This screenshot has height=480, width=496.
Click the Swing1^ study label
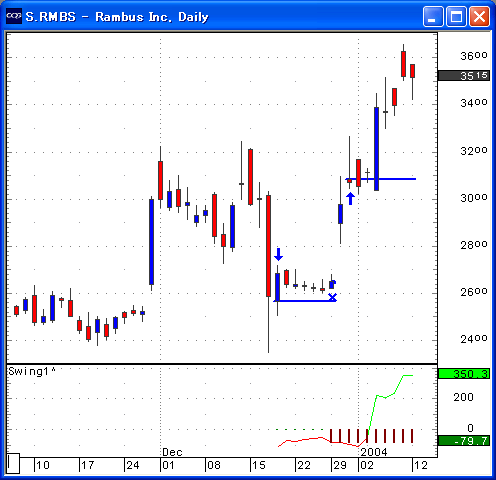[32, 371]
